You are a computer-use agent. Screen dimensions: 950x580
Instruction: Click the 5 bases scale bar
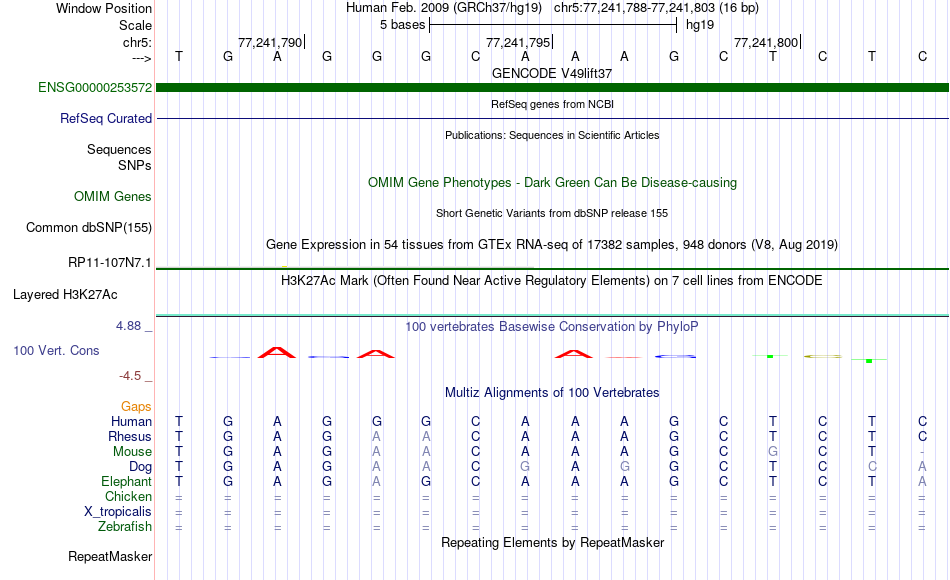pyautogui.click(x=553, y=25)
